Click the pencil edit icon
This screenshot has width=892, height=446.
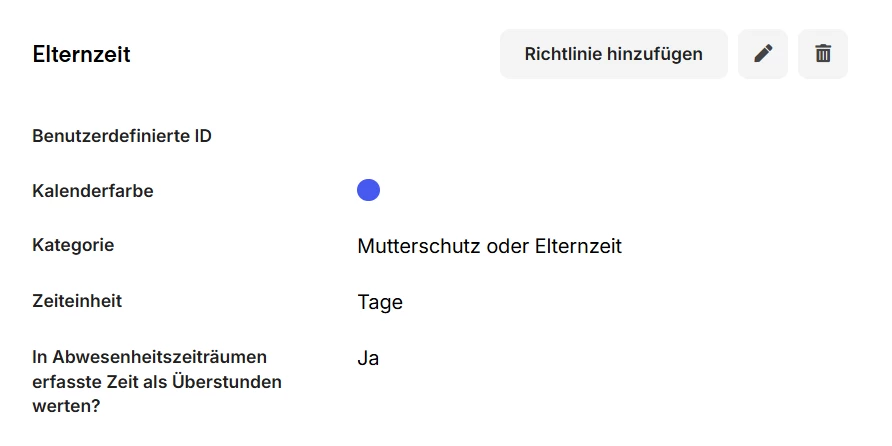coord(763,54)
